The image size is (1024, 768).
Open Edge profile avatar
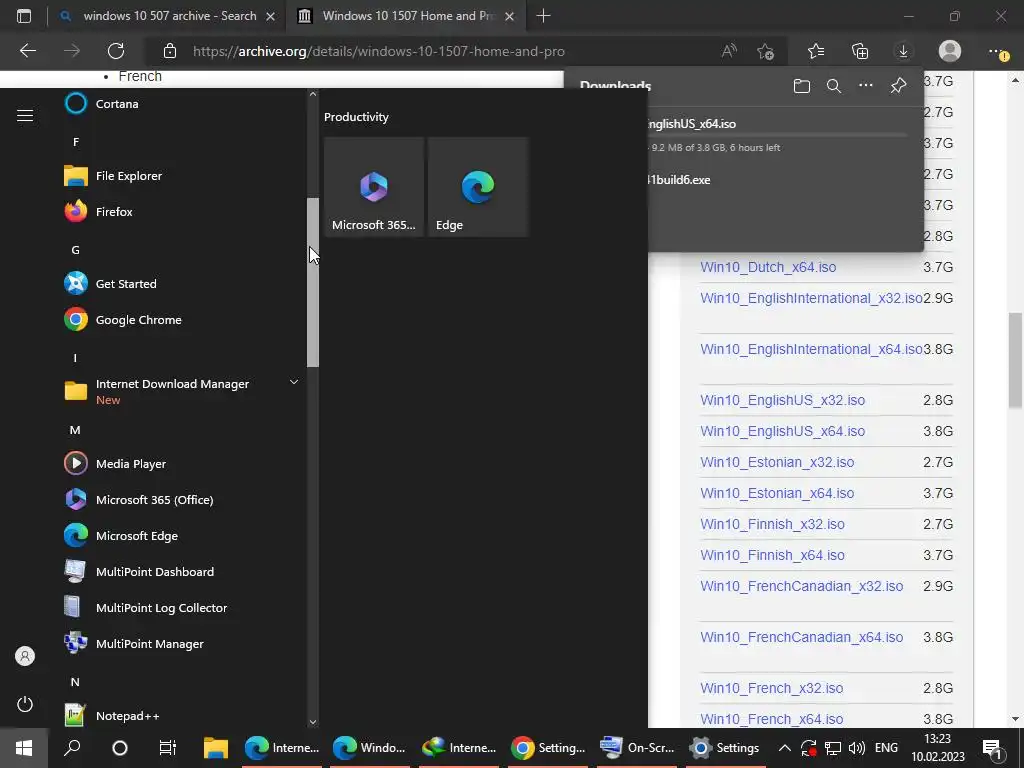coord(950,51)
